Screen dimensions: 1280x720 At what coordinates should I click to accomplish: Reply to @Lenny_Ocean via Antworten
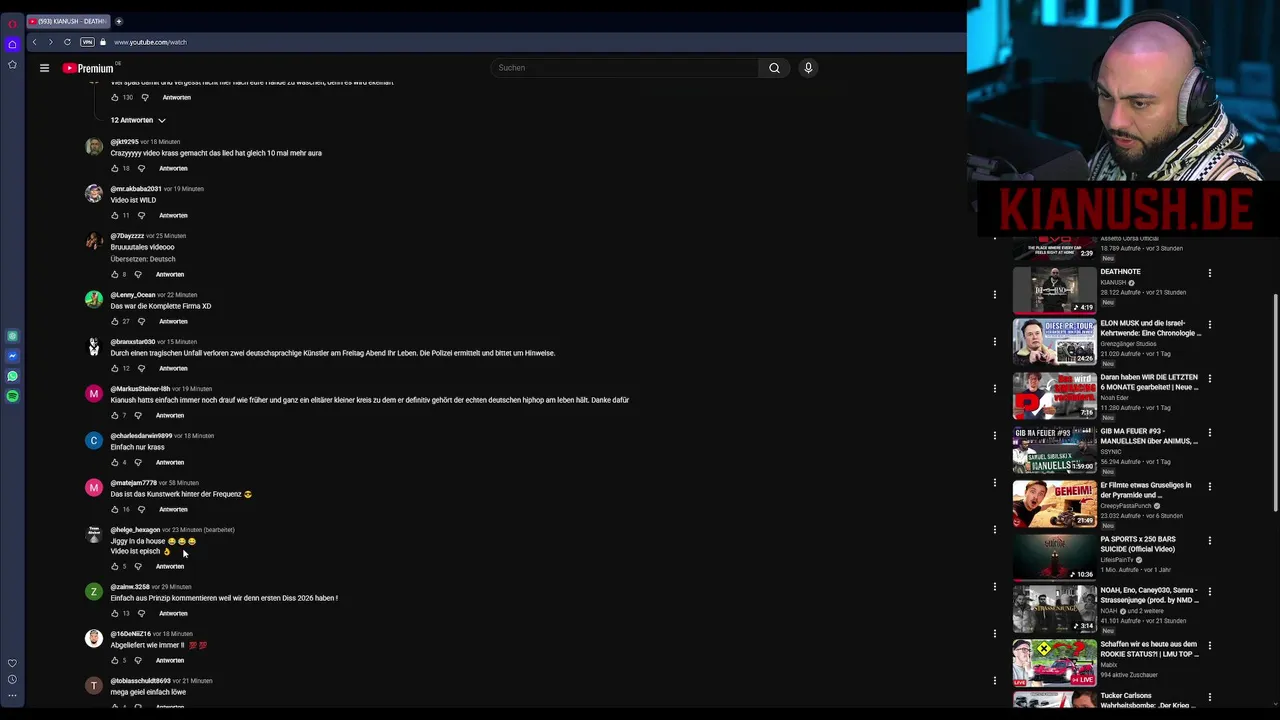[173, 321]
